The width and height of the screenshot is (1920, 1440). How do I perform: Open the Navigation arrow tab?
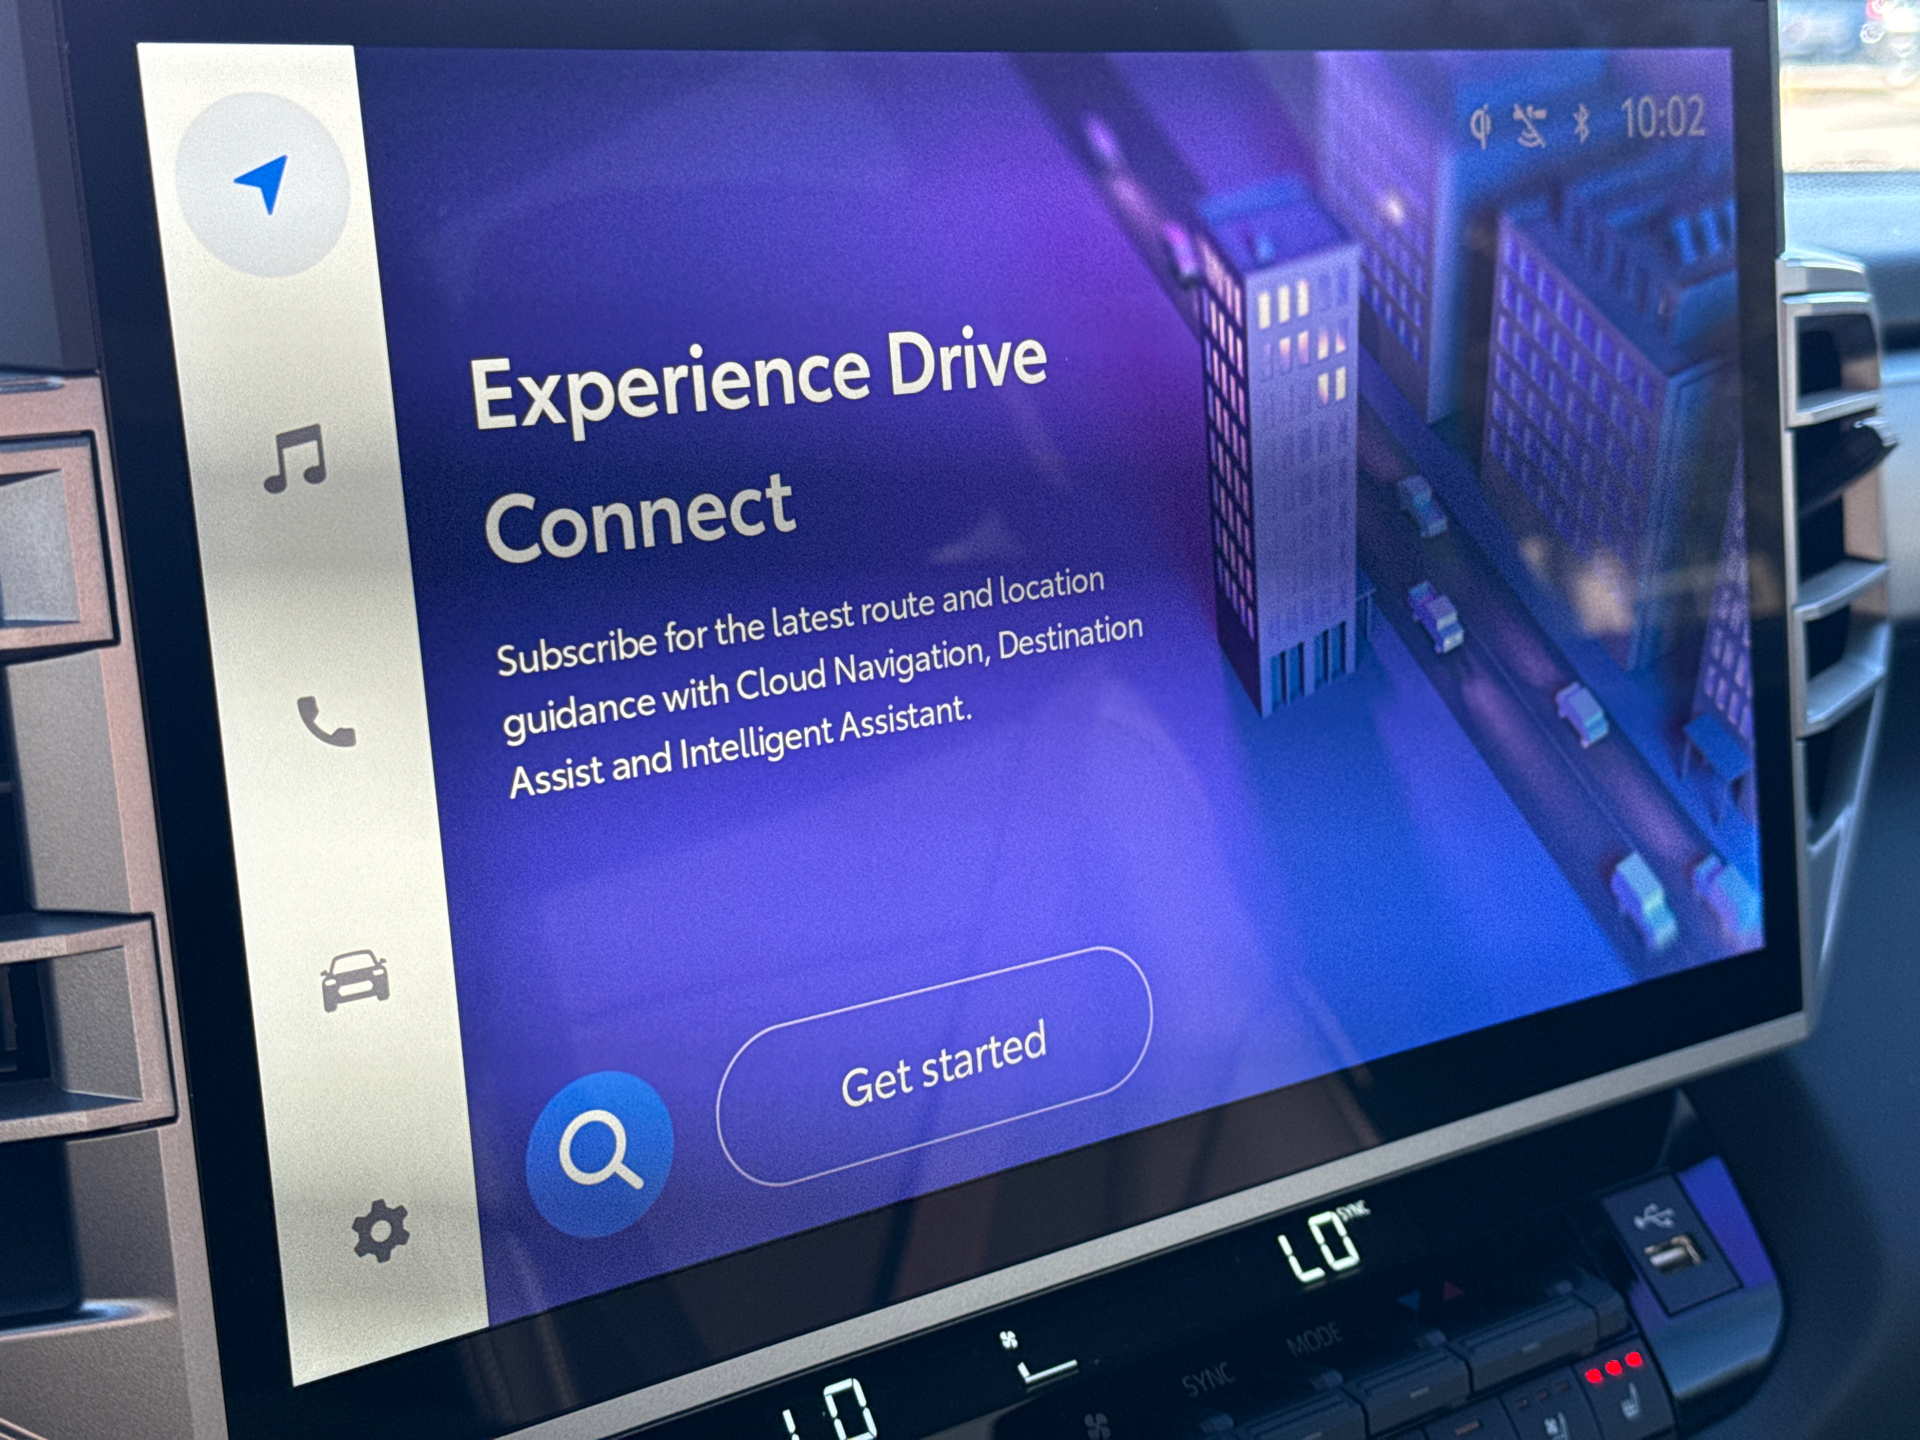[263, 184]
